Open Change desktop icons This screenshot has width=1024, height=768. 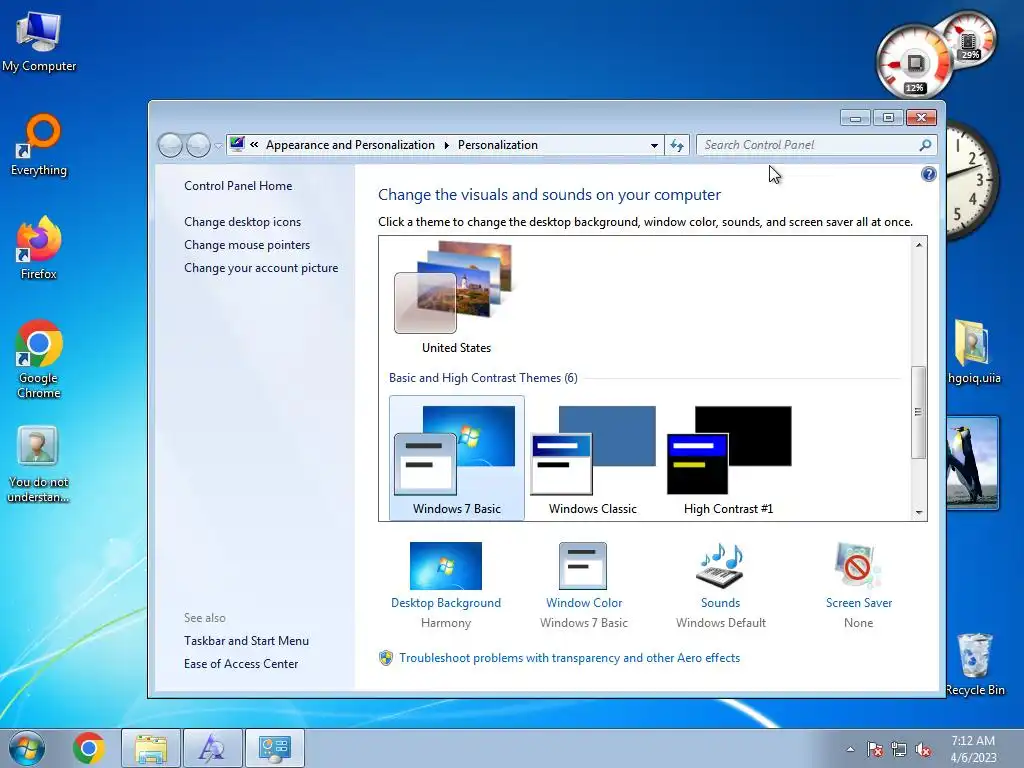[242, 221]
